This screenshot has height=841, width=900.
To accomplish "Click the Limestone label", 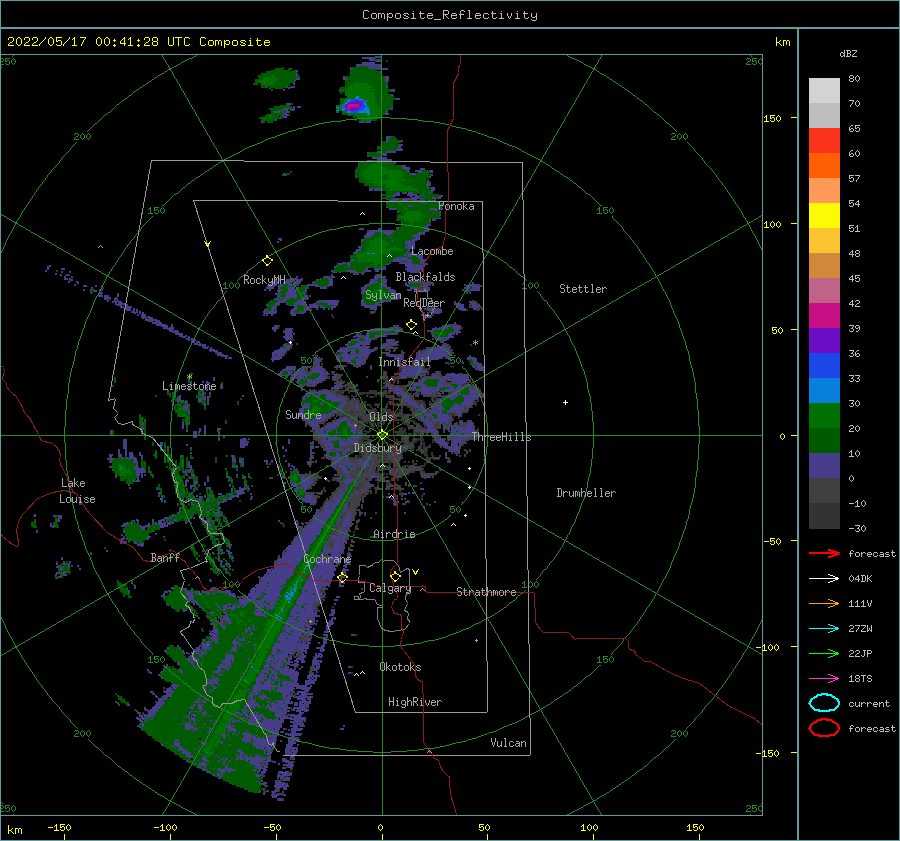I will tap(189, 386).
